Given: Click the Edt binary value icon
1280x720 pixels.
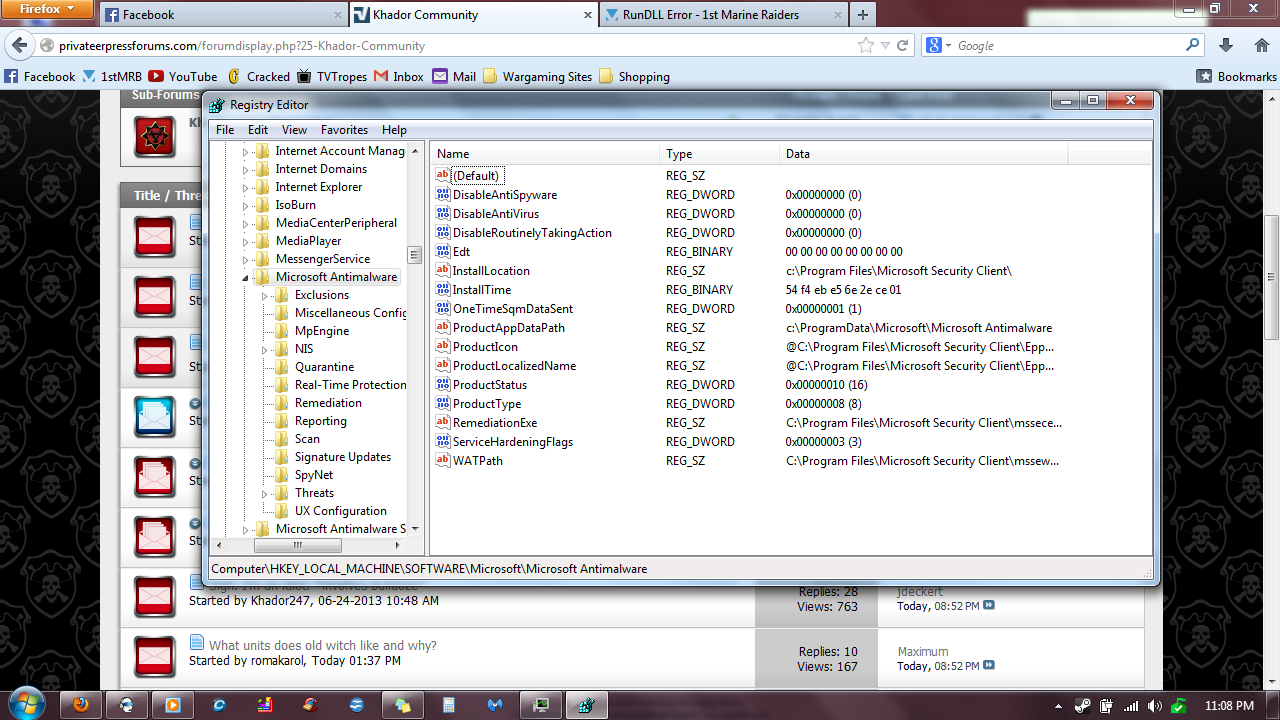Looking at the screenshot, I should (x=443, y=251).
